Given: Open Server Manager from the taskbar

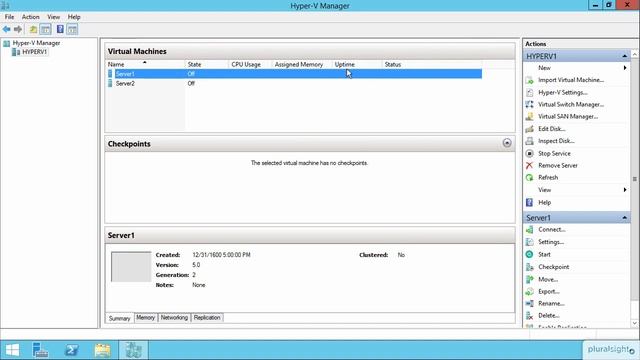Looking at the screenshot, I should click(40, 350).
